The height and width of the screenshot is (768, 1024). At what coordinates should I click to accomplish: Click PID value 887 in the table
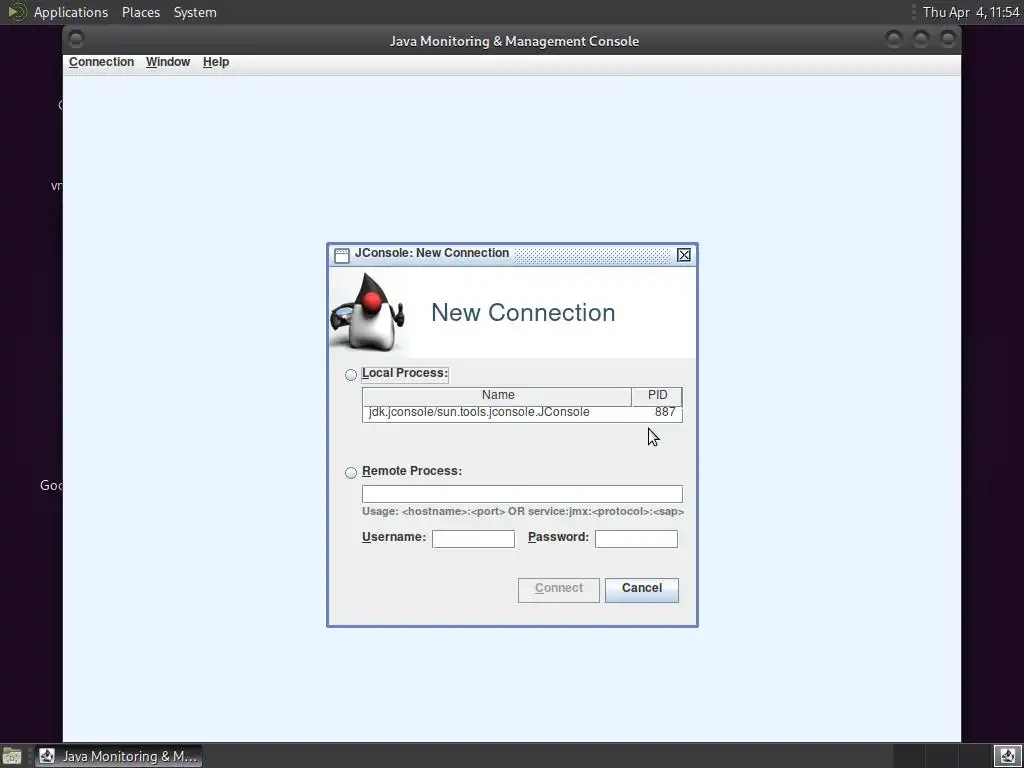665,413
